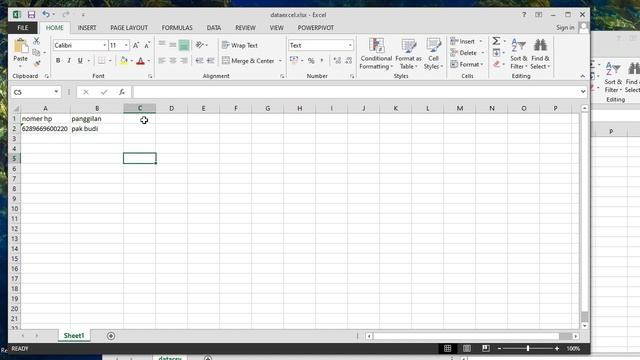
Task: Click the Orientation text angle icon
Action: (x=200, y=45)
